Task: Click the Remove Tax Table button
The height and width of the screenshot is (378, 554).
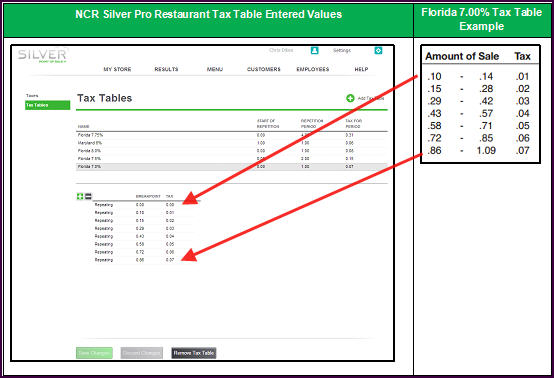Action: click(x=194, y=353)
